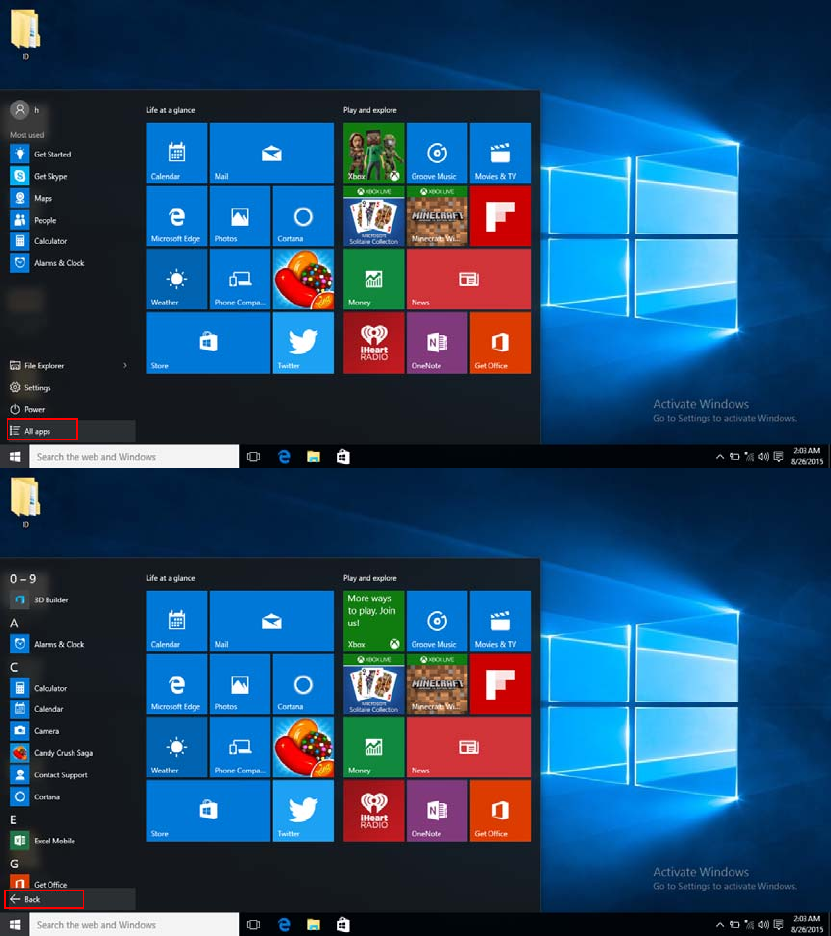Launch Get Skype from Most used
Viewport: 831px width, 936px height.
(x=39, y=176)
